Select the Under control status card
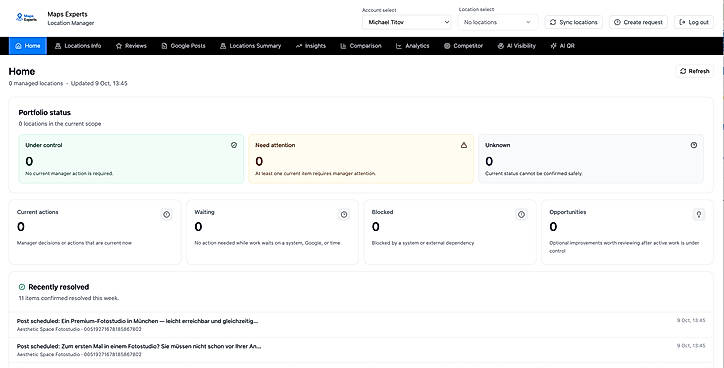The width and height of the screenshot is (724, 368). (131, 159)
